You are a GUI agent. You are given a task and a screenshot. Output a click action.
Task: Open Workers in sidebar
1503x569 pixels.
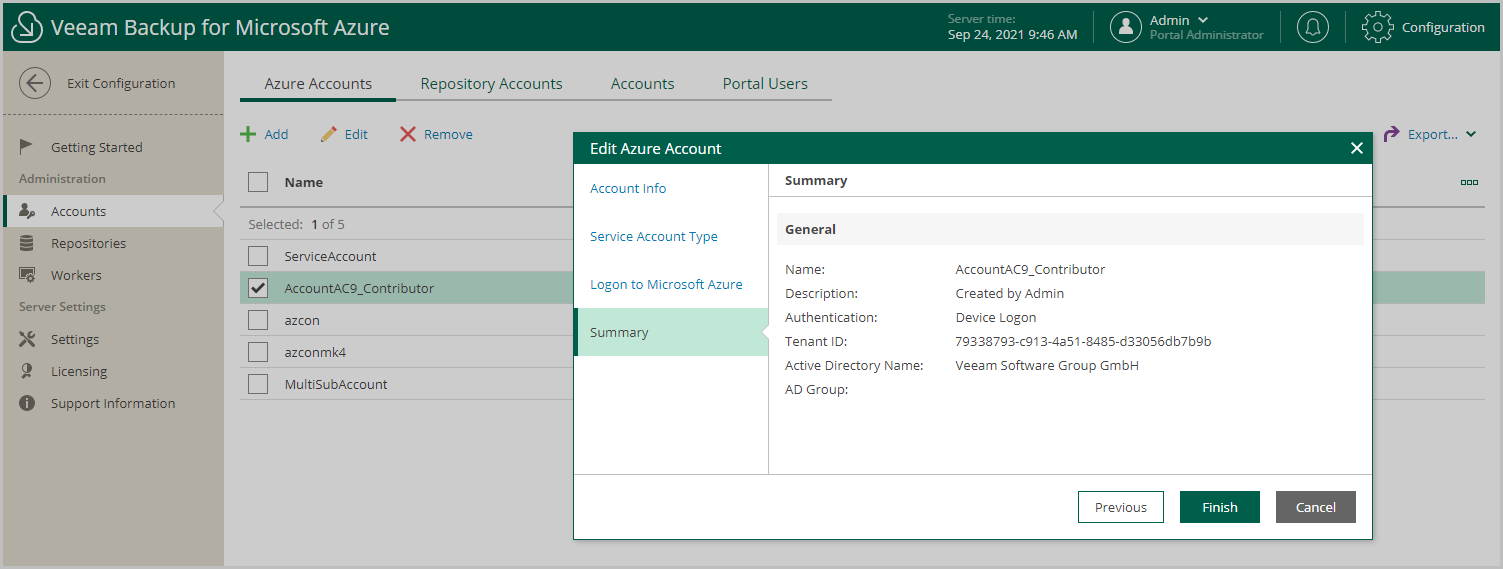(76, 275)
